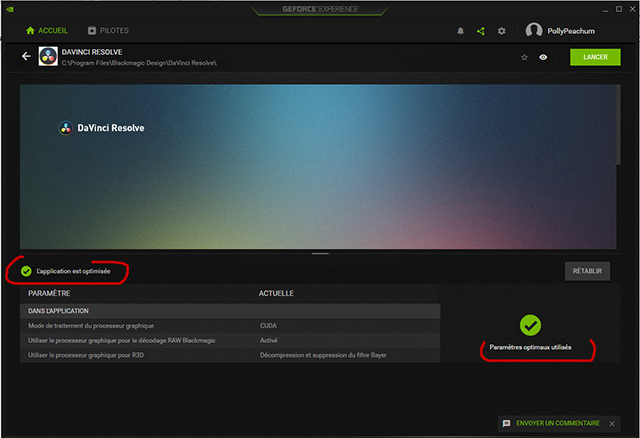Go back with the left arrow
The image size is (640, 438).
pyautogui.click(x=26, y=56)
